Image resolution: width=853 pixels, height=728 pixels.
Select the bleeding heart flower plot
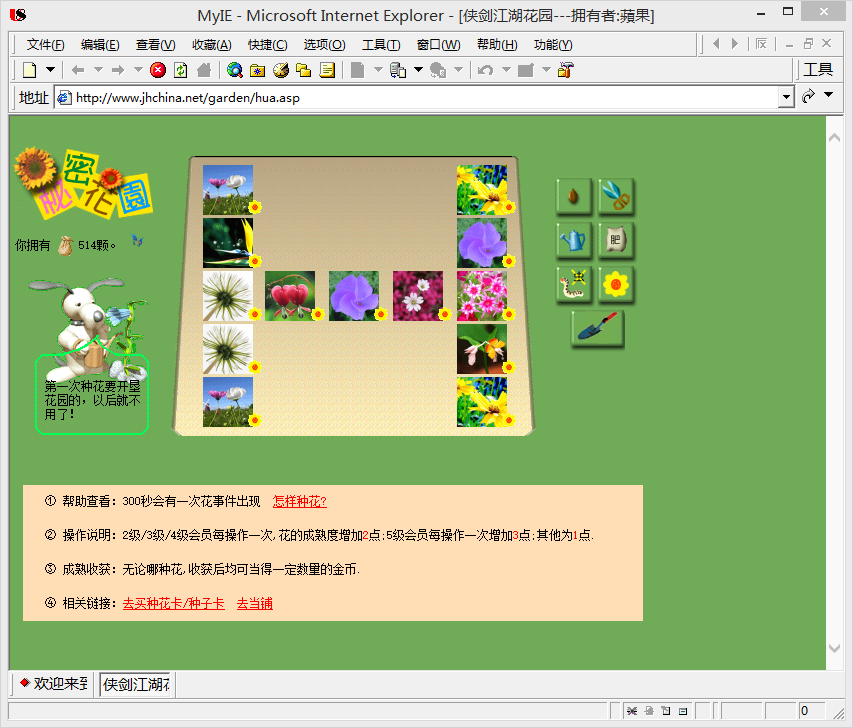[290, 295]
